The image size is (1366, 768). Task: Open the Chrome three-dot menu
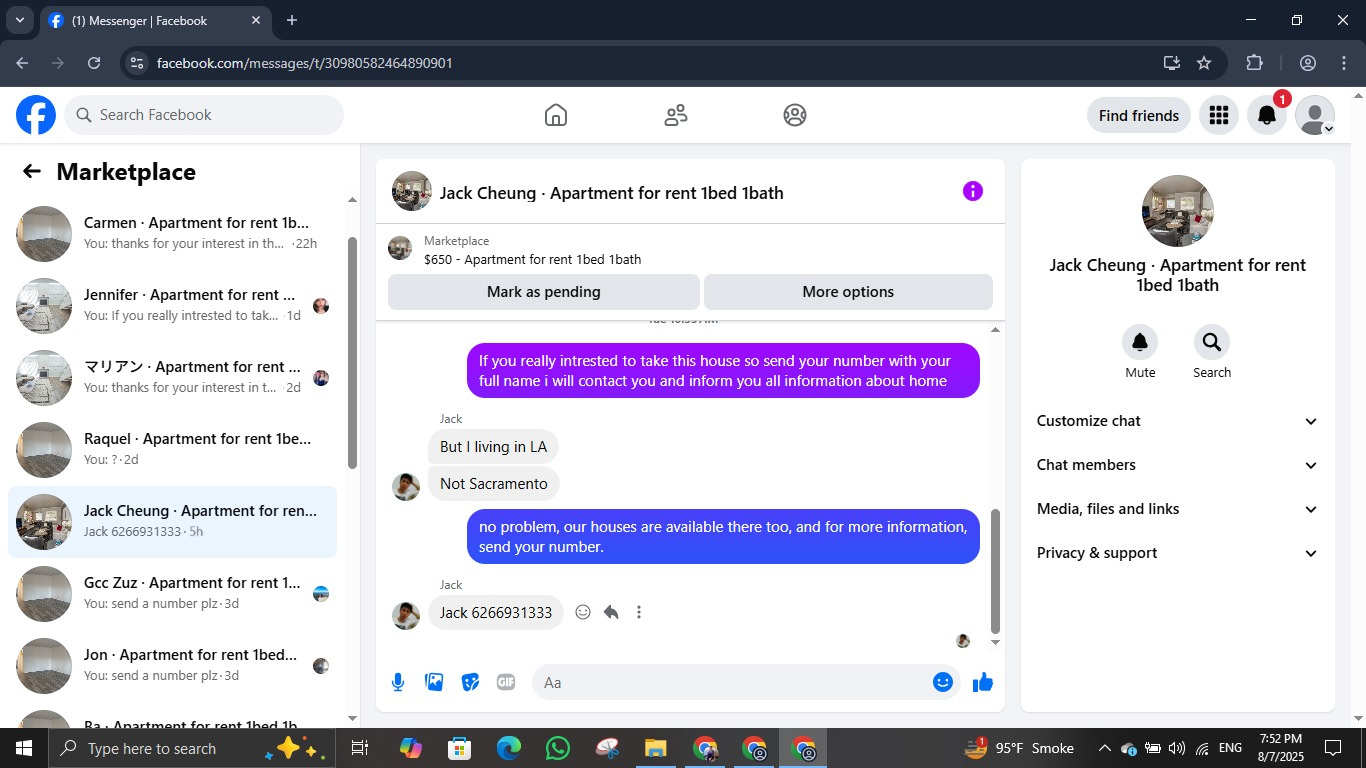coord(1344,63)
